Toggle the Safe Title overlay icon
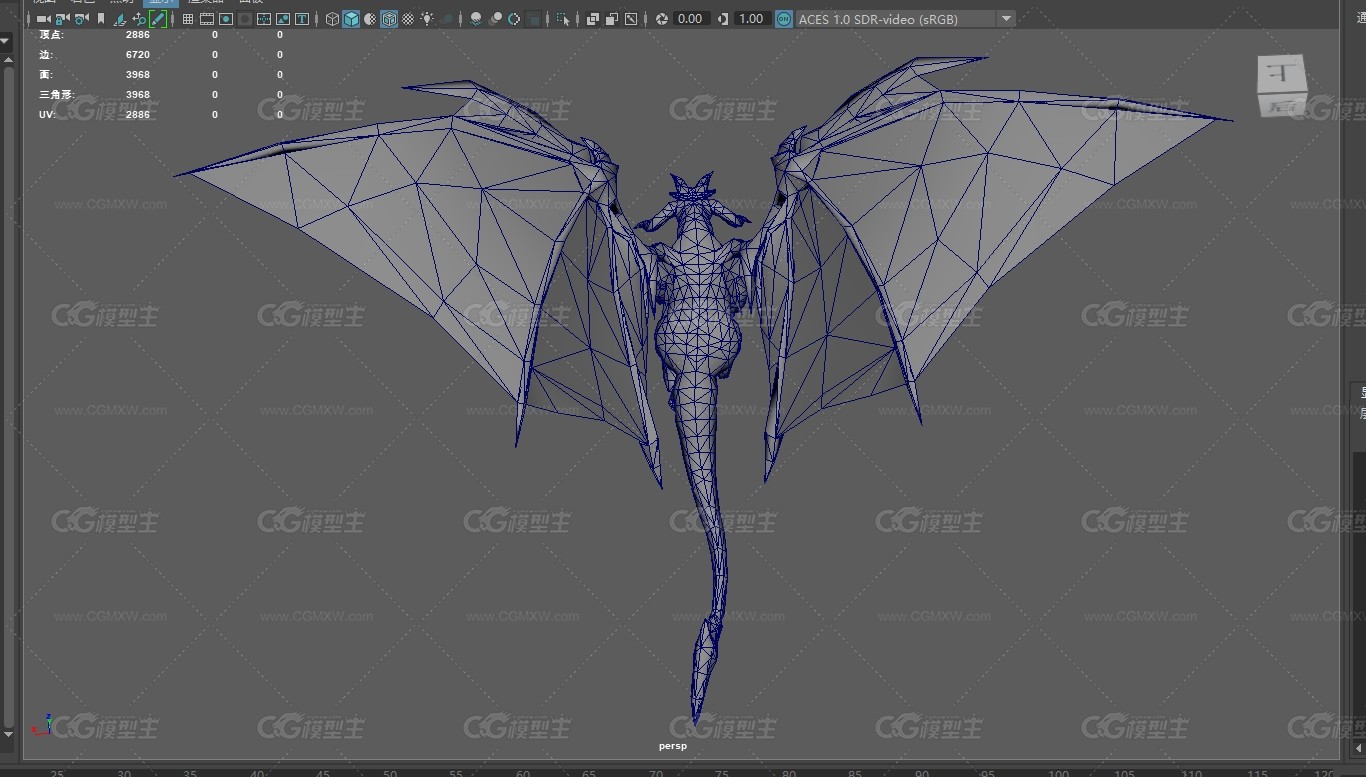 (x=302, y=19)
